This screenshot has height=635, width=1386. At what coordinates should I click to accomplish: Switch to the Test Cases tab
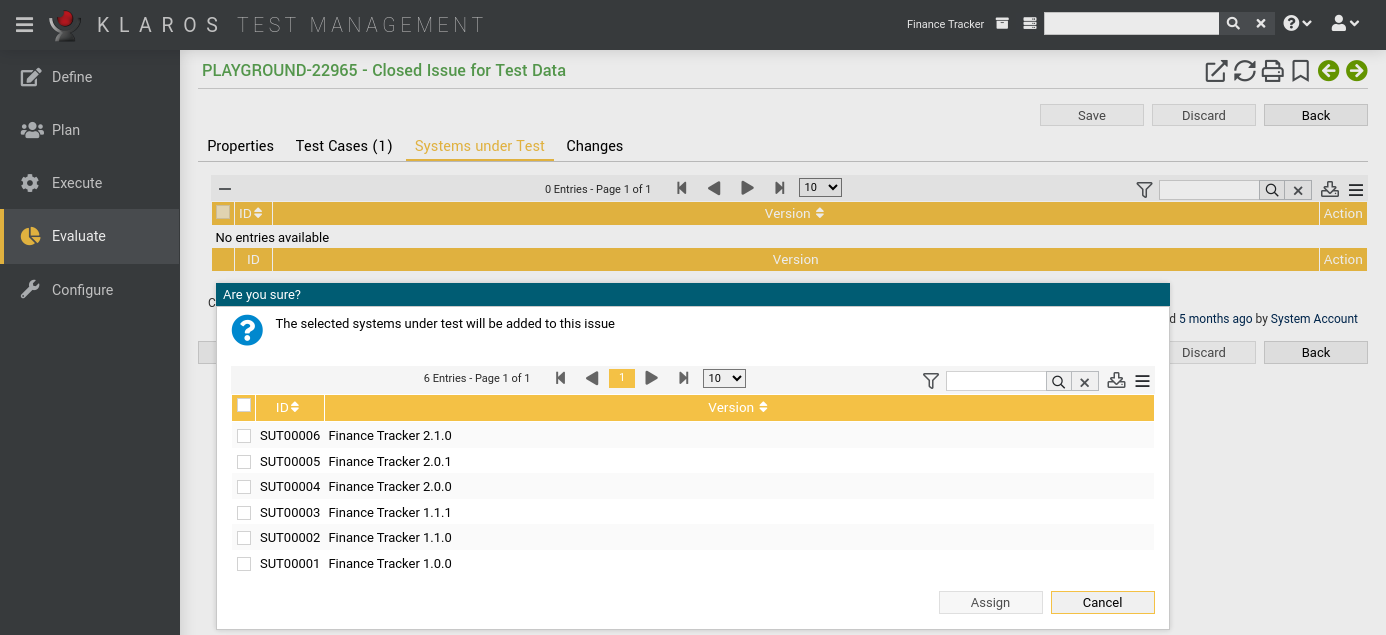343,146
